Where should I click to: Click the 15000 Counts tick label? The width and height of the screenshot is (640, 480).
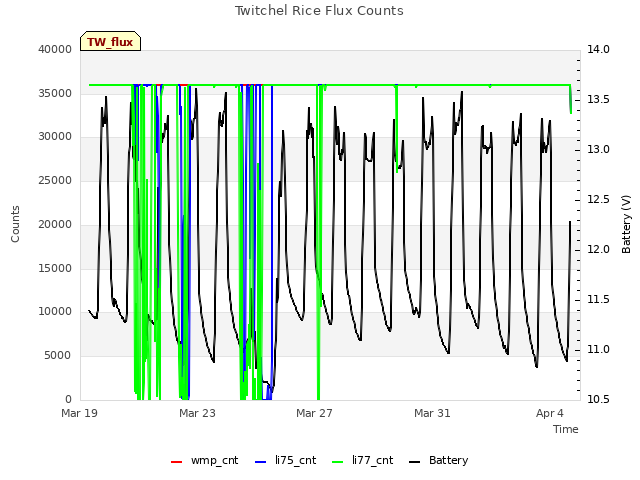[x=55, y=268]
